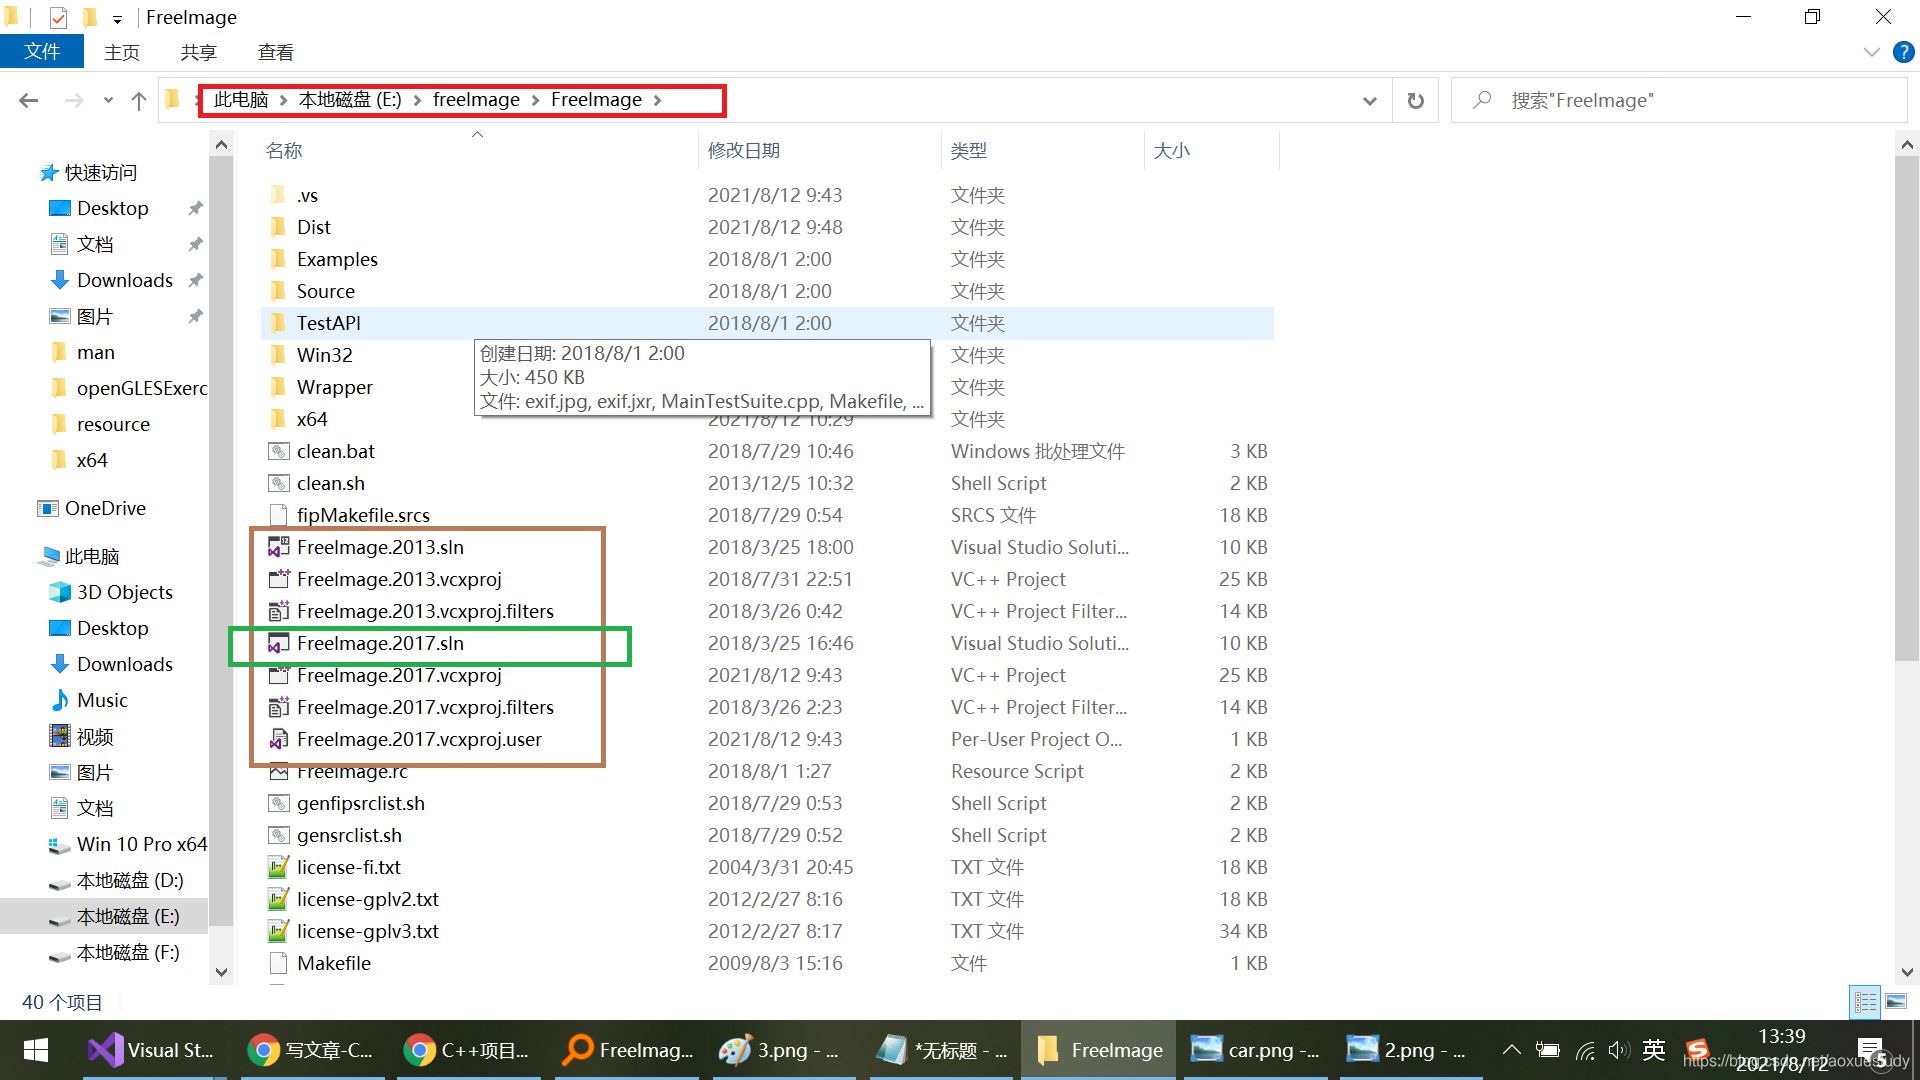Select license-gplv3.txt file name

(367, 931)
